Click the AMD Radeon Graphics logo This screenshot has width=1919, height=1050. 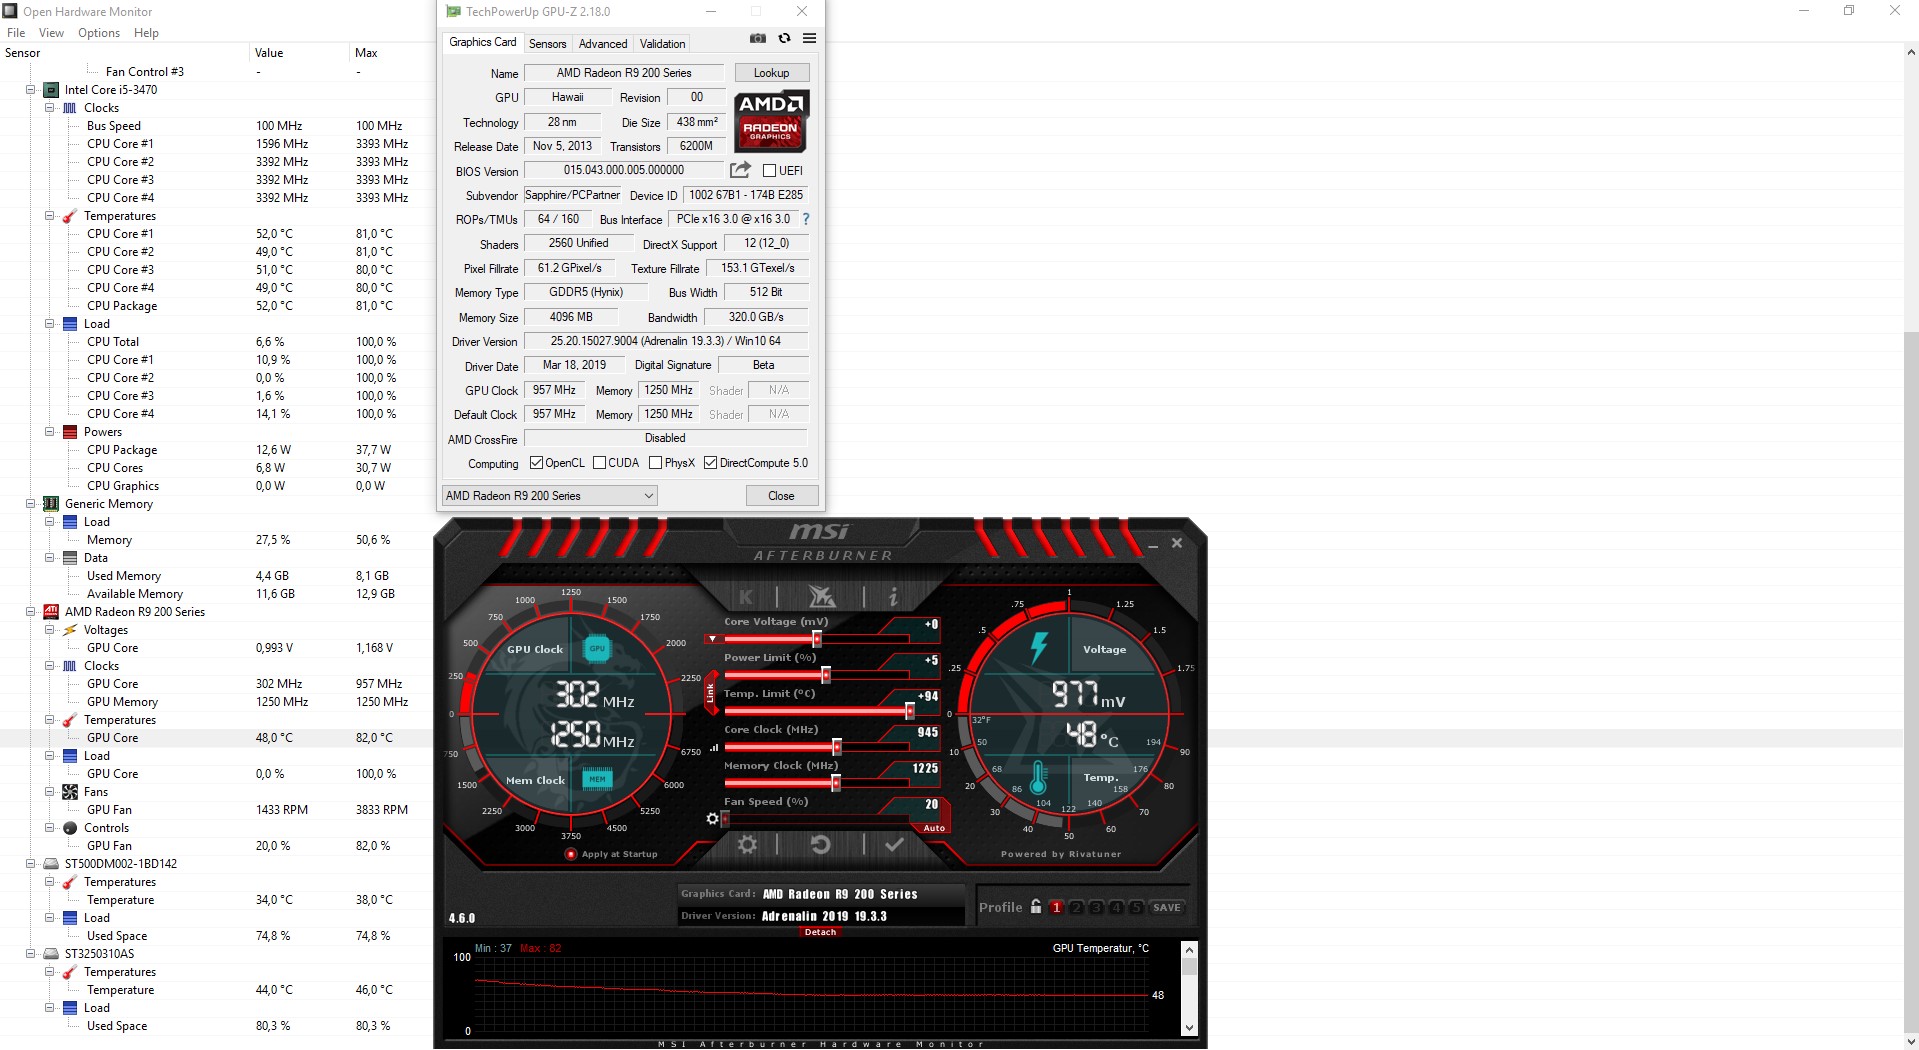771,121
